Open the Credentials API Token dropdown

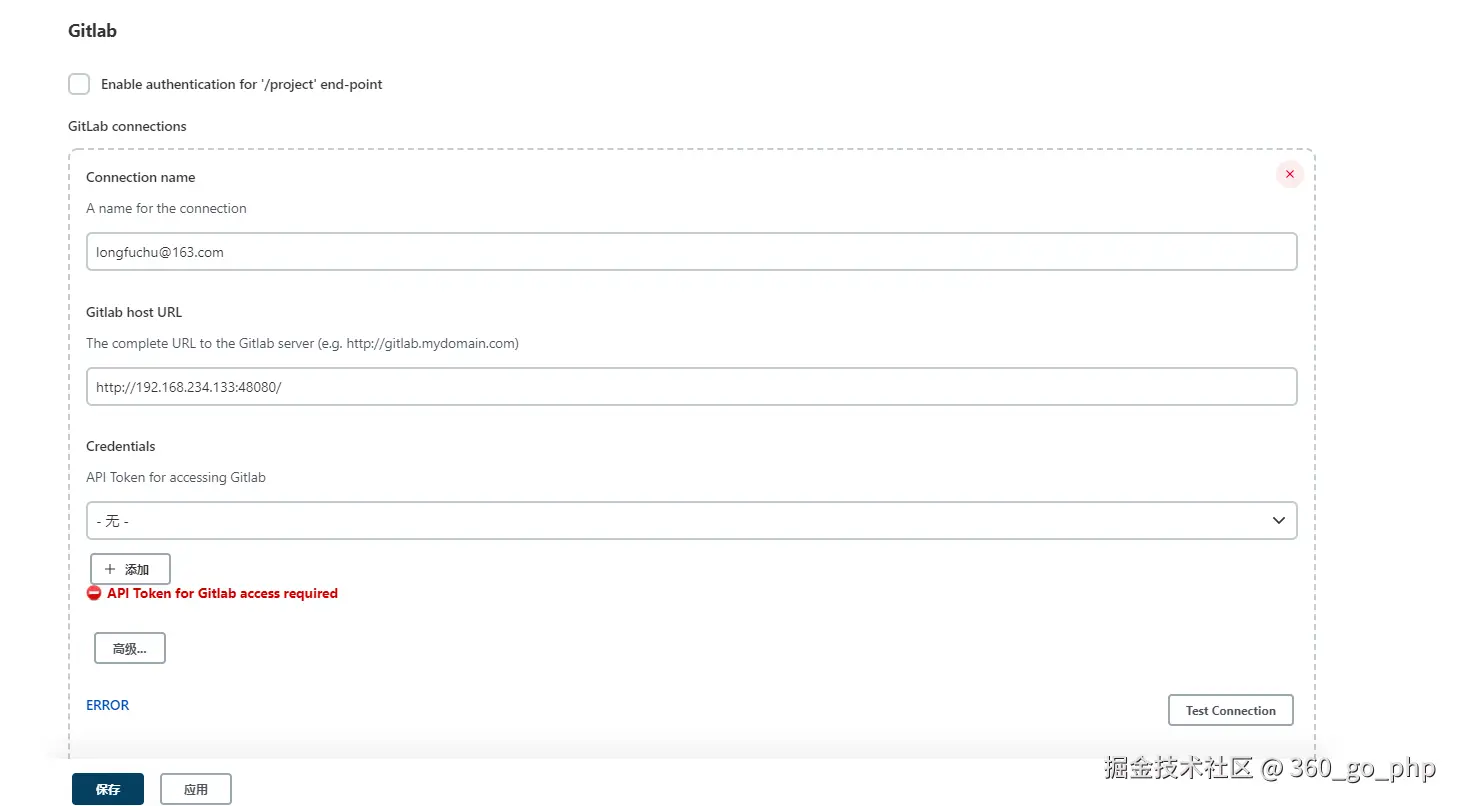[690, 521]
